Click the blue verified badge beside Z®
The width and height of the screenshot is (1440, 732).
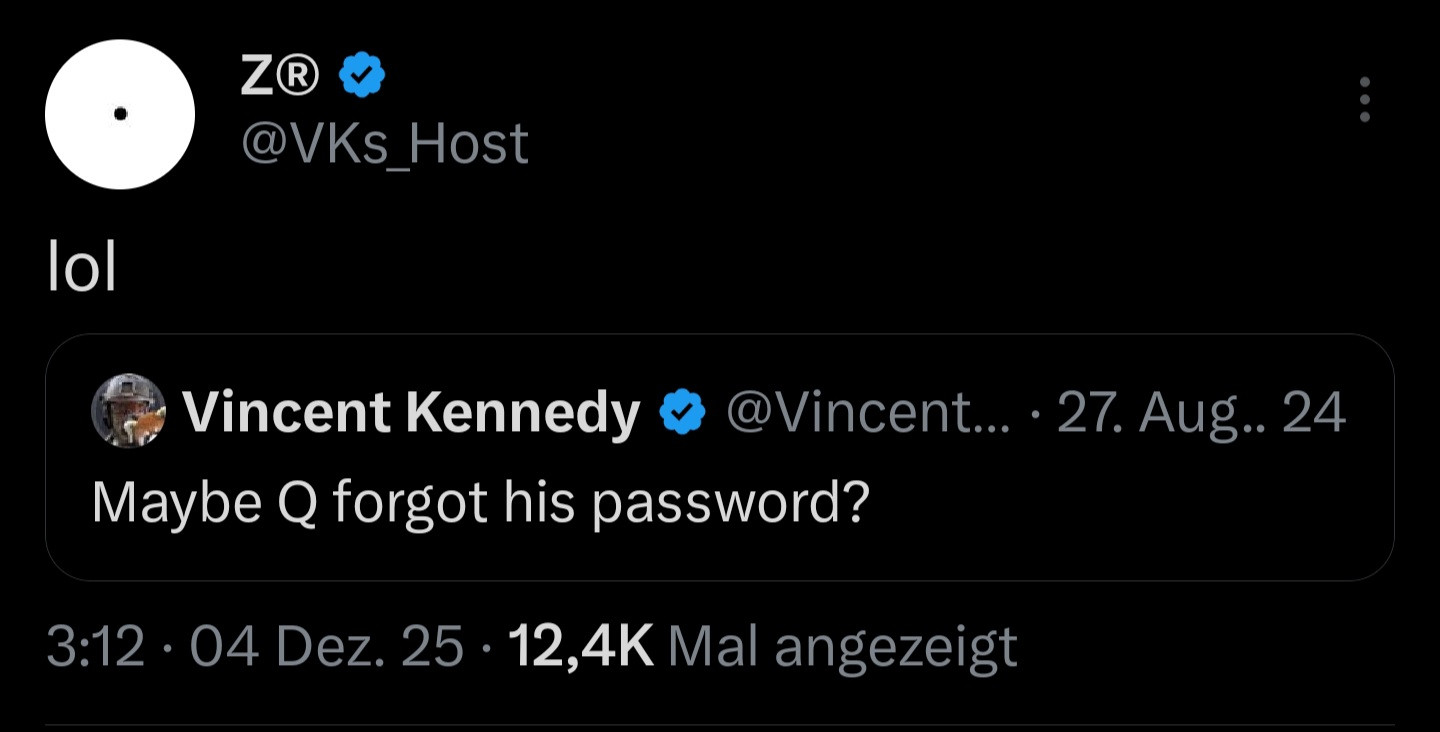click(x=363, y=76)
